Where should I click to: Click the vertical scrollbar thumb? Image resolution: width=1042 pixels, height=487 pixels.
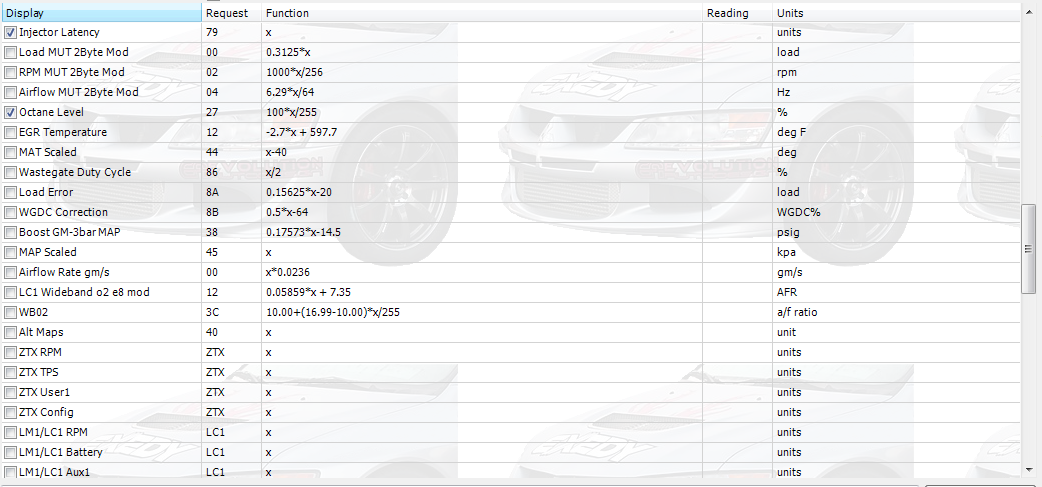pos(1029,248)
